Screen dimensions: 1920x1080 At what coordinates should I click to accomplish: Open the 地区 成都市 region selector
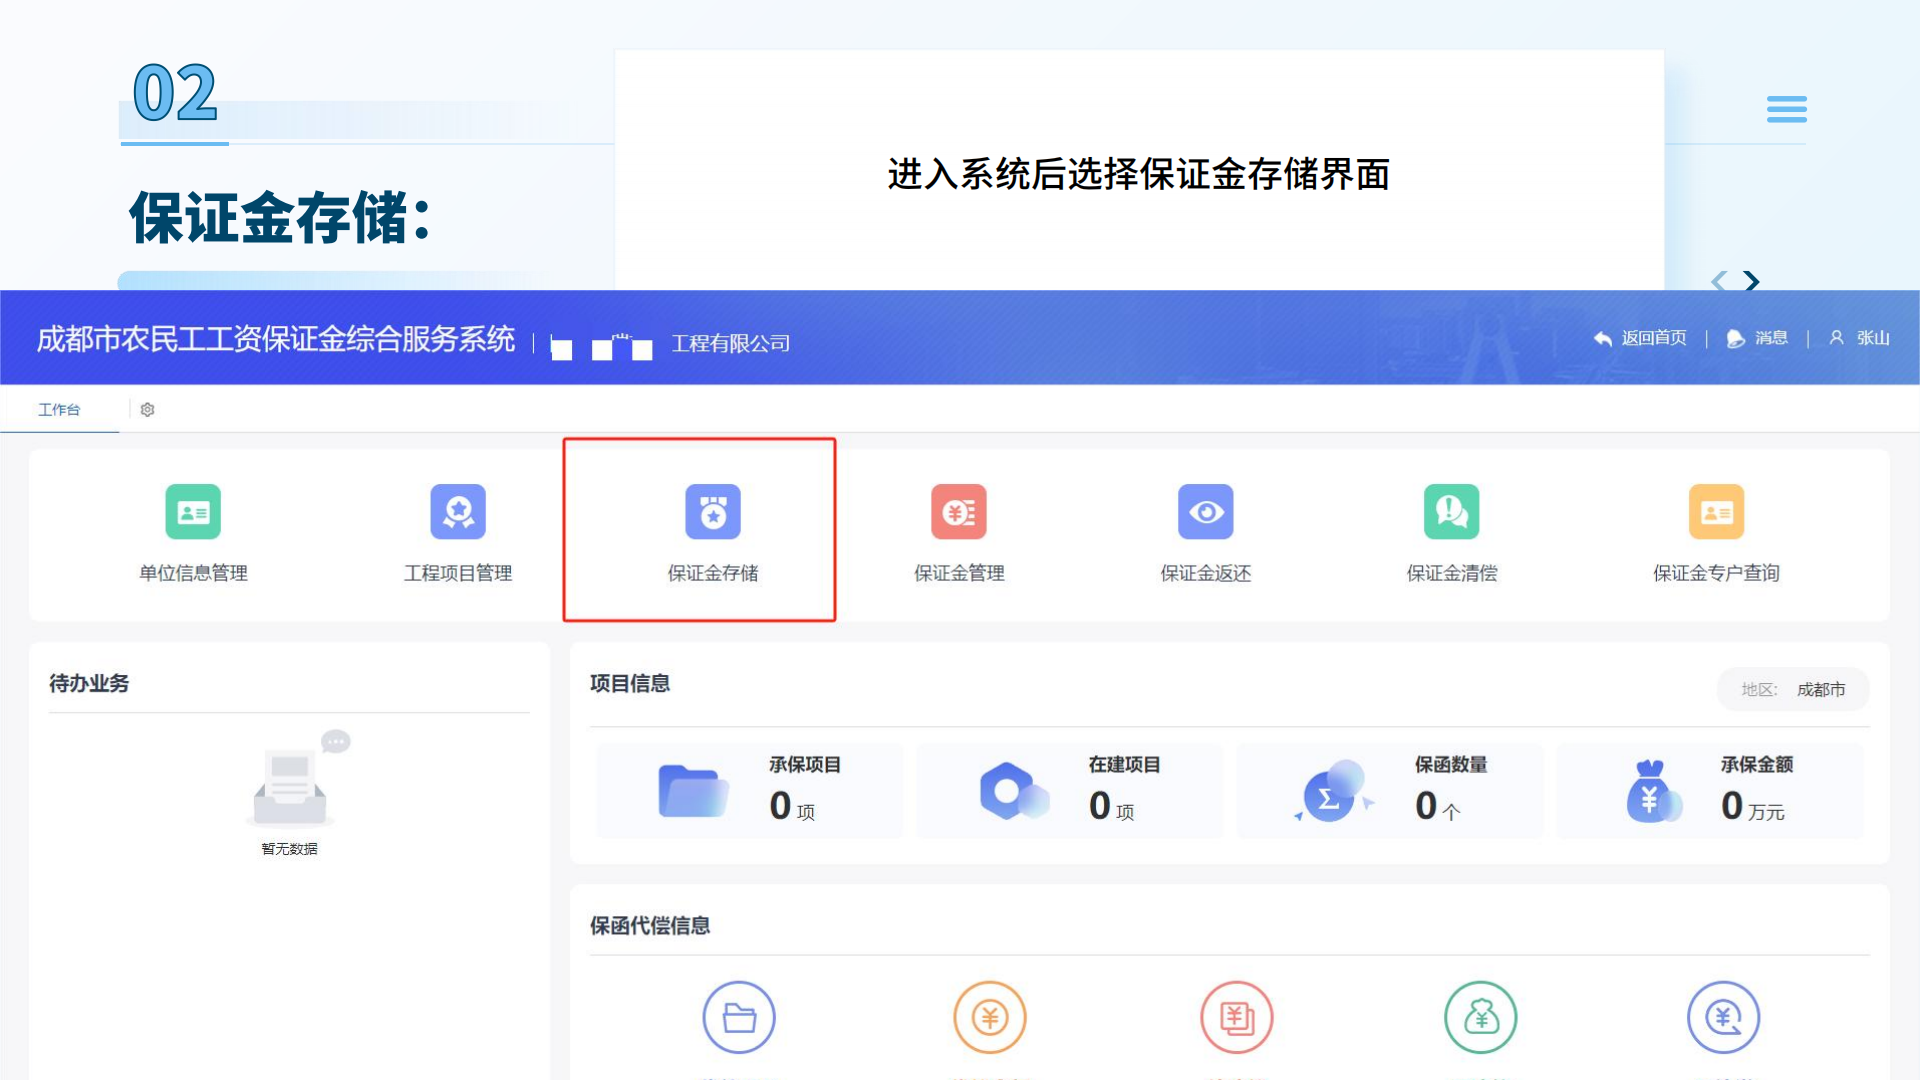pos(1793,689)
